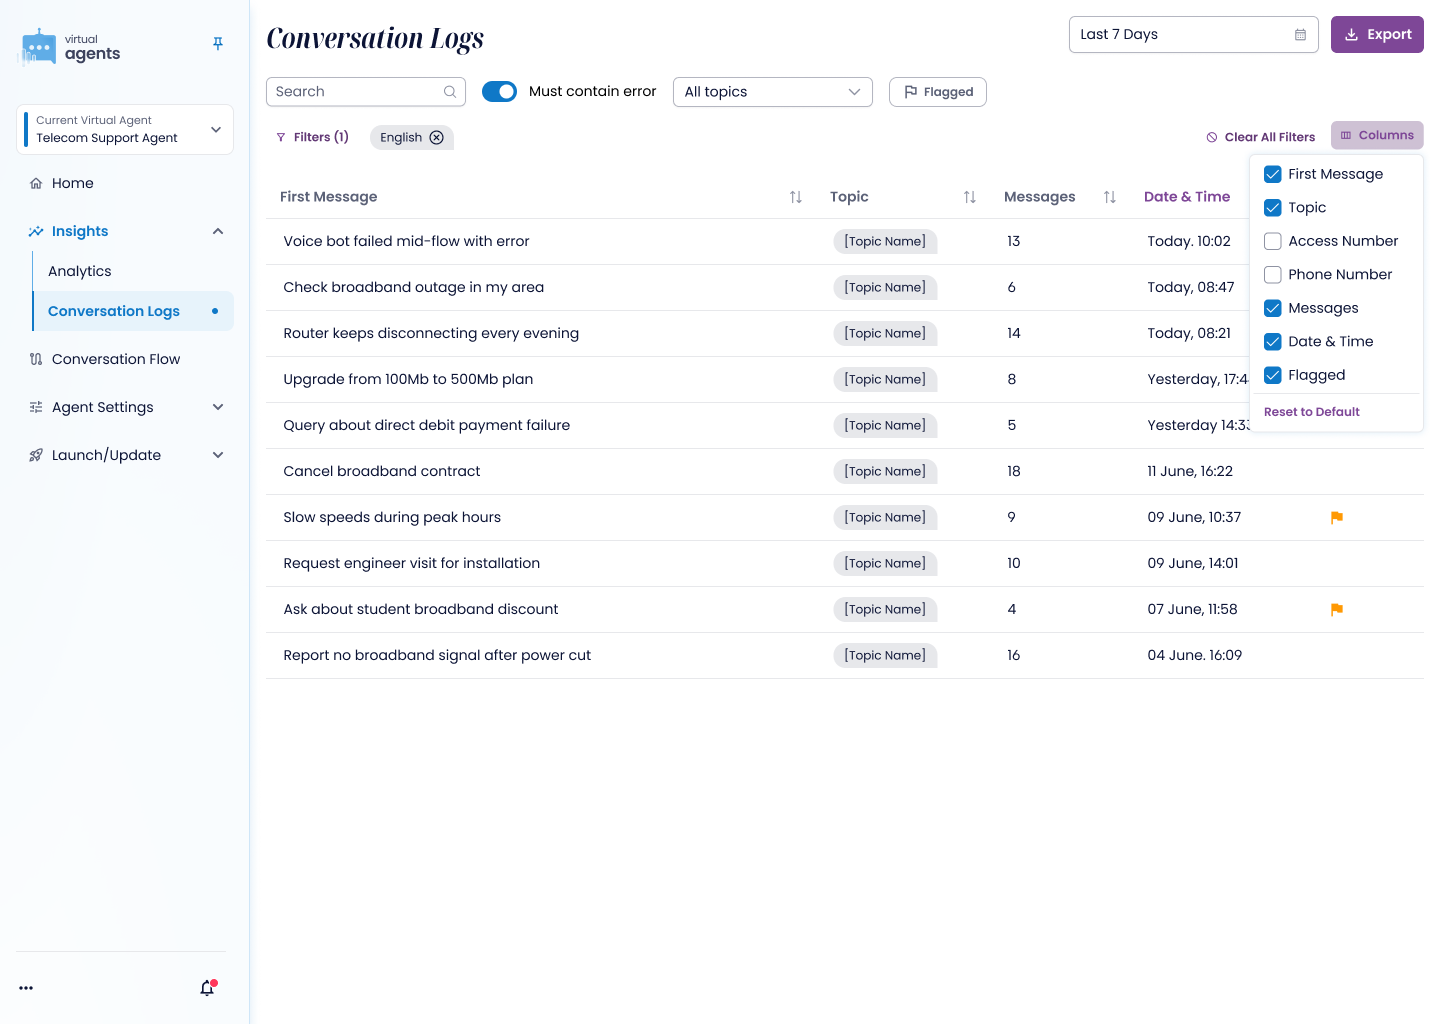Enable the Phone Number column checkbox

[x=1273, y=275]
